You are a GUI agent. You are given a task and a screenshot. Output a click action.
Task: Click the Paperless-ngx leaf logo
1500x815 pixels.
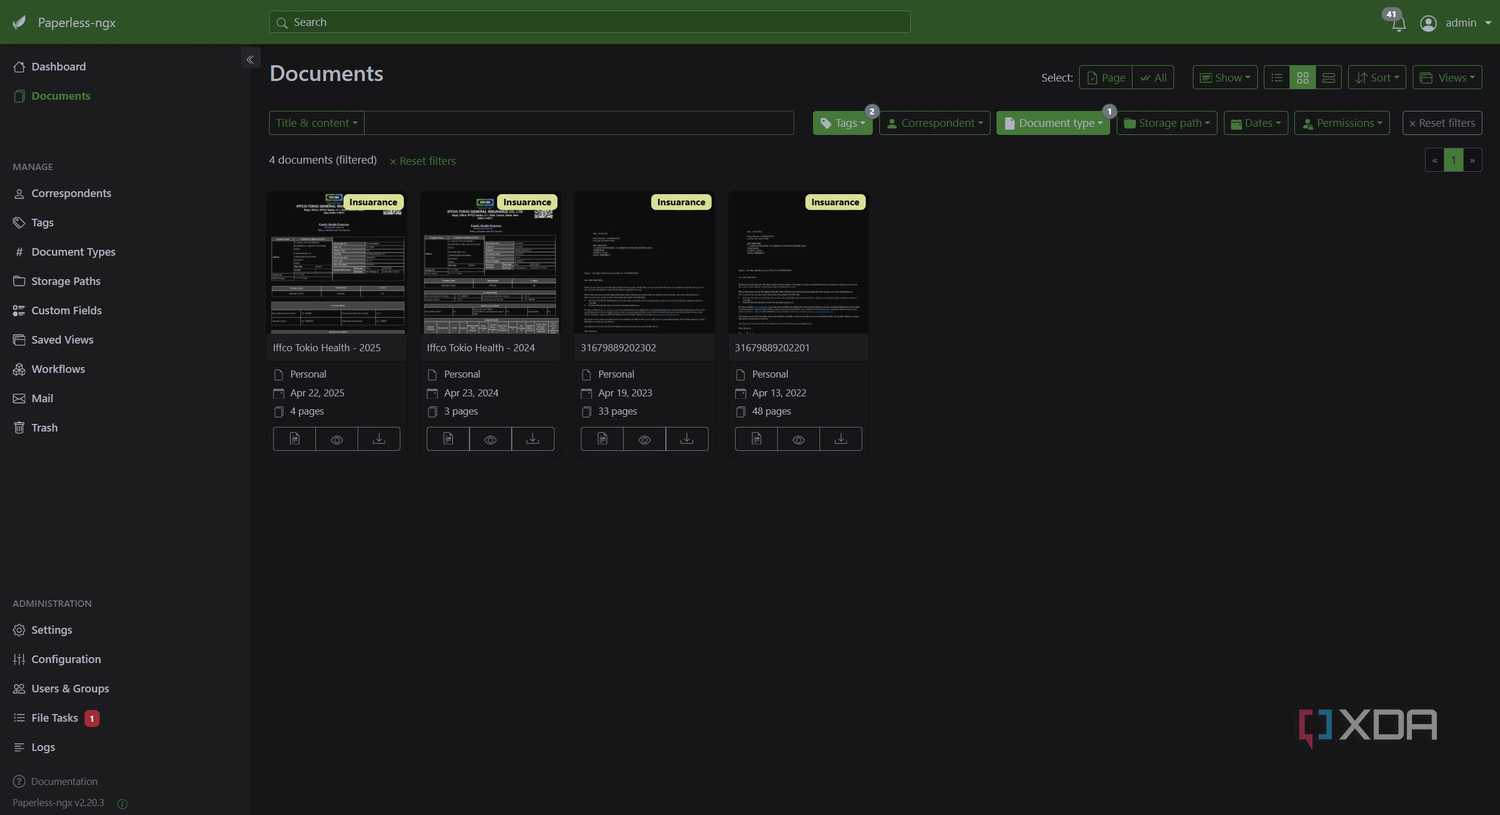point(19,22)
